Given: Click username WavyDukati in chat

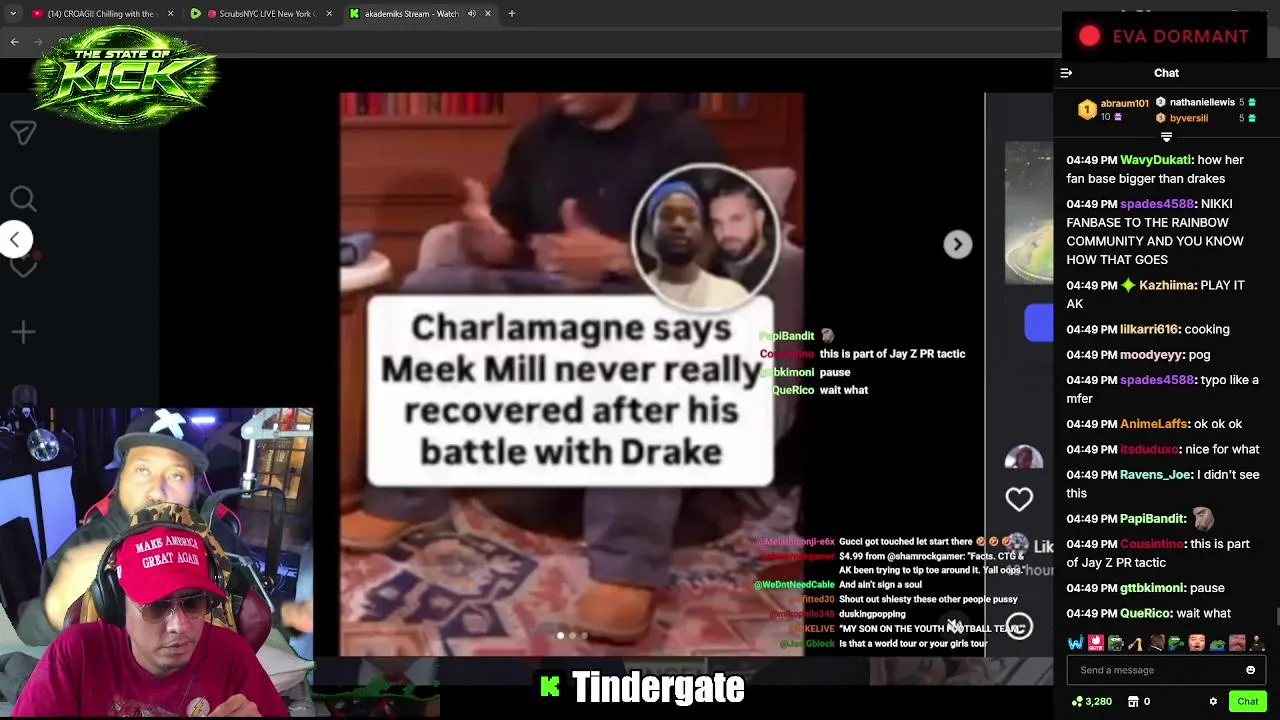Looking at the screenshot, I should tap(1156, 160).
